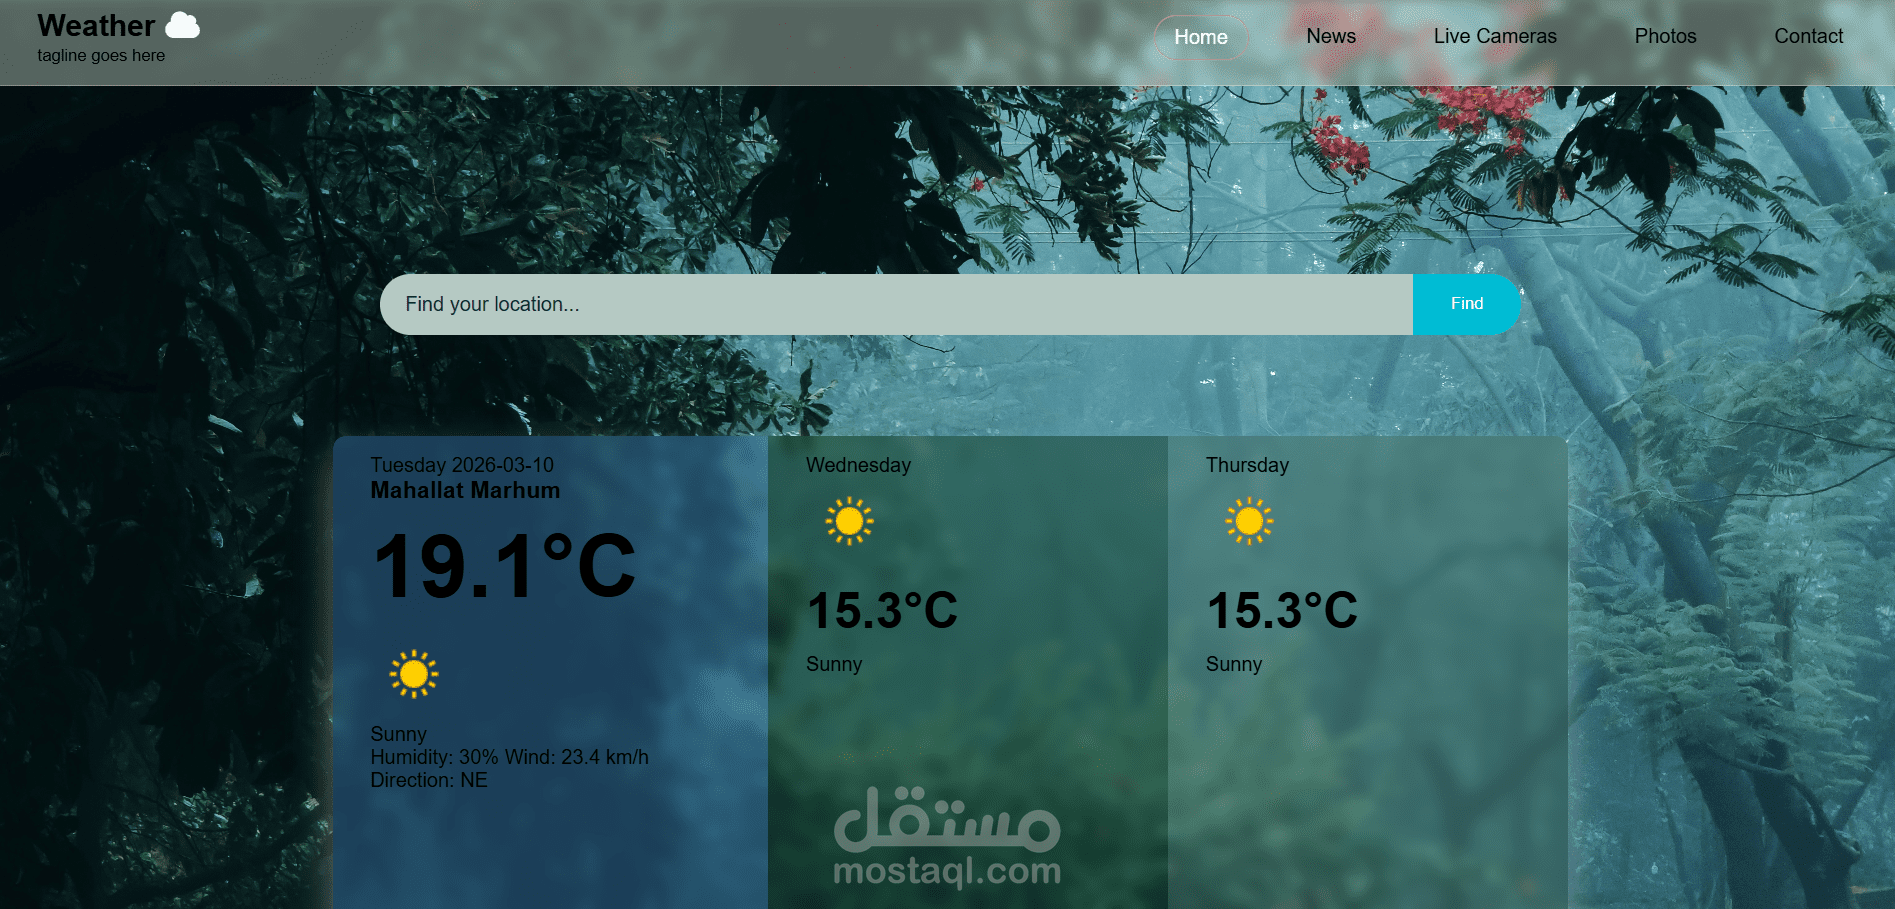1895x909 pixels.
Task: Click the humidity and wind details text
Action: (509, 757)
